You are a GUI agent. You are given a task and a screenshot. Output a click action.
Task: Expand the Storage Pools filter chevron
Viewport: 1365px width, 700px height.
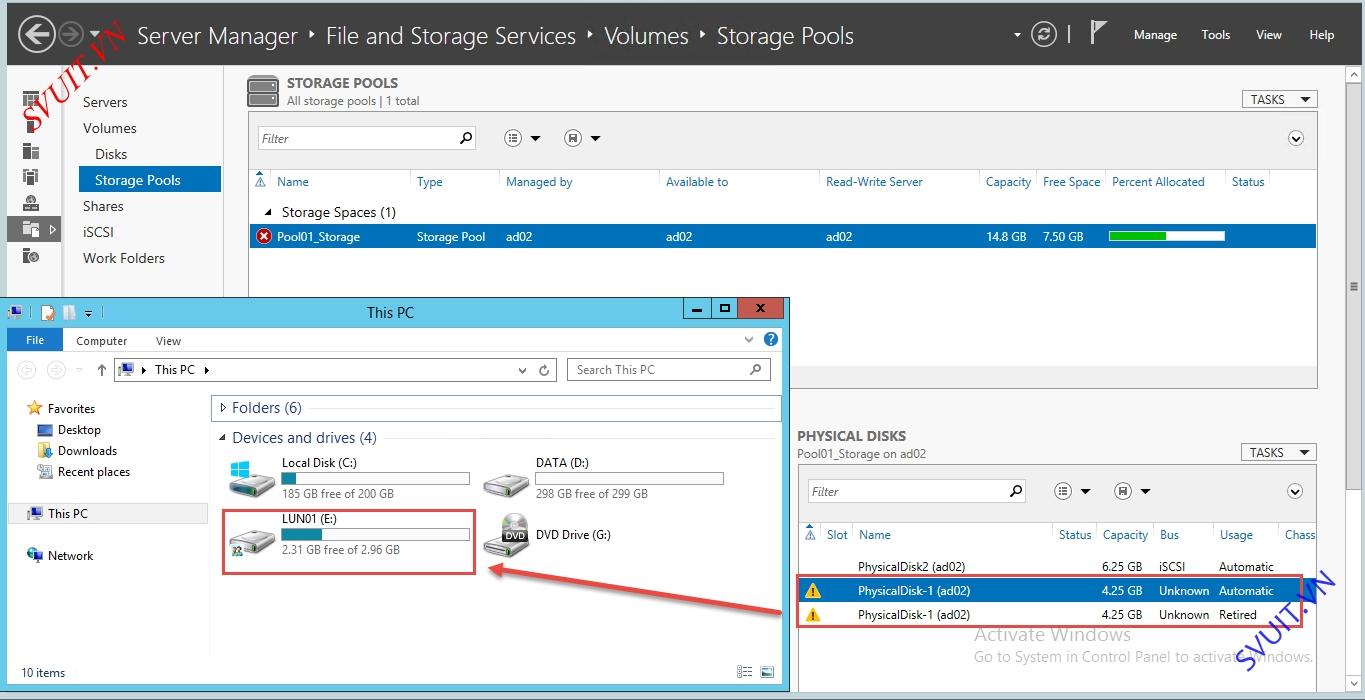coord(1296,138)
